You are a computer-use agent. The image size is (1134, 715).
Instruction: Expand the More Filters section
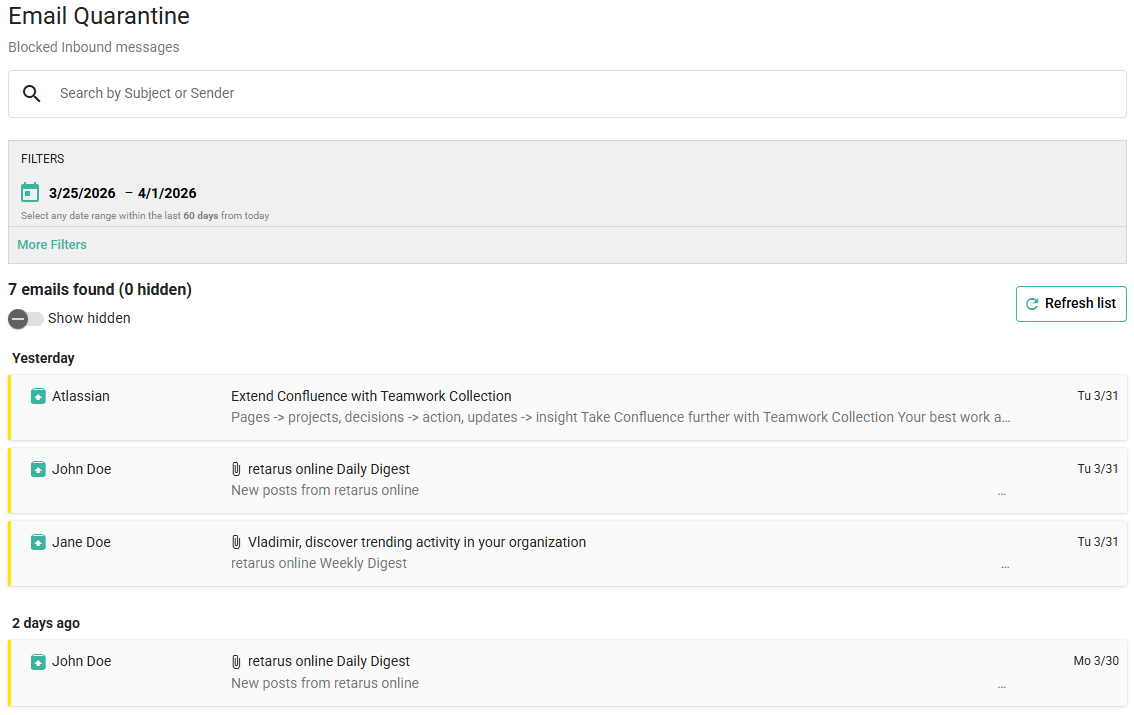coord(52,244)
